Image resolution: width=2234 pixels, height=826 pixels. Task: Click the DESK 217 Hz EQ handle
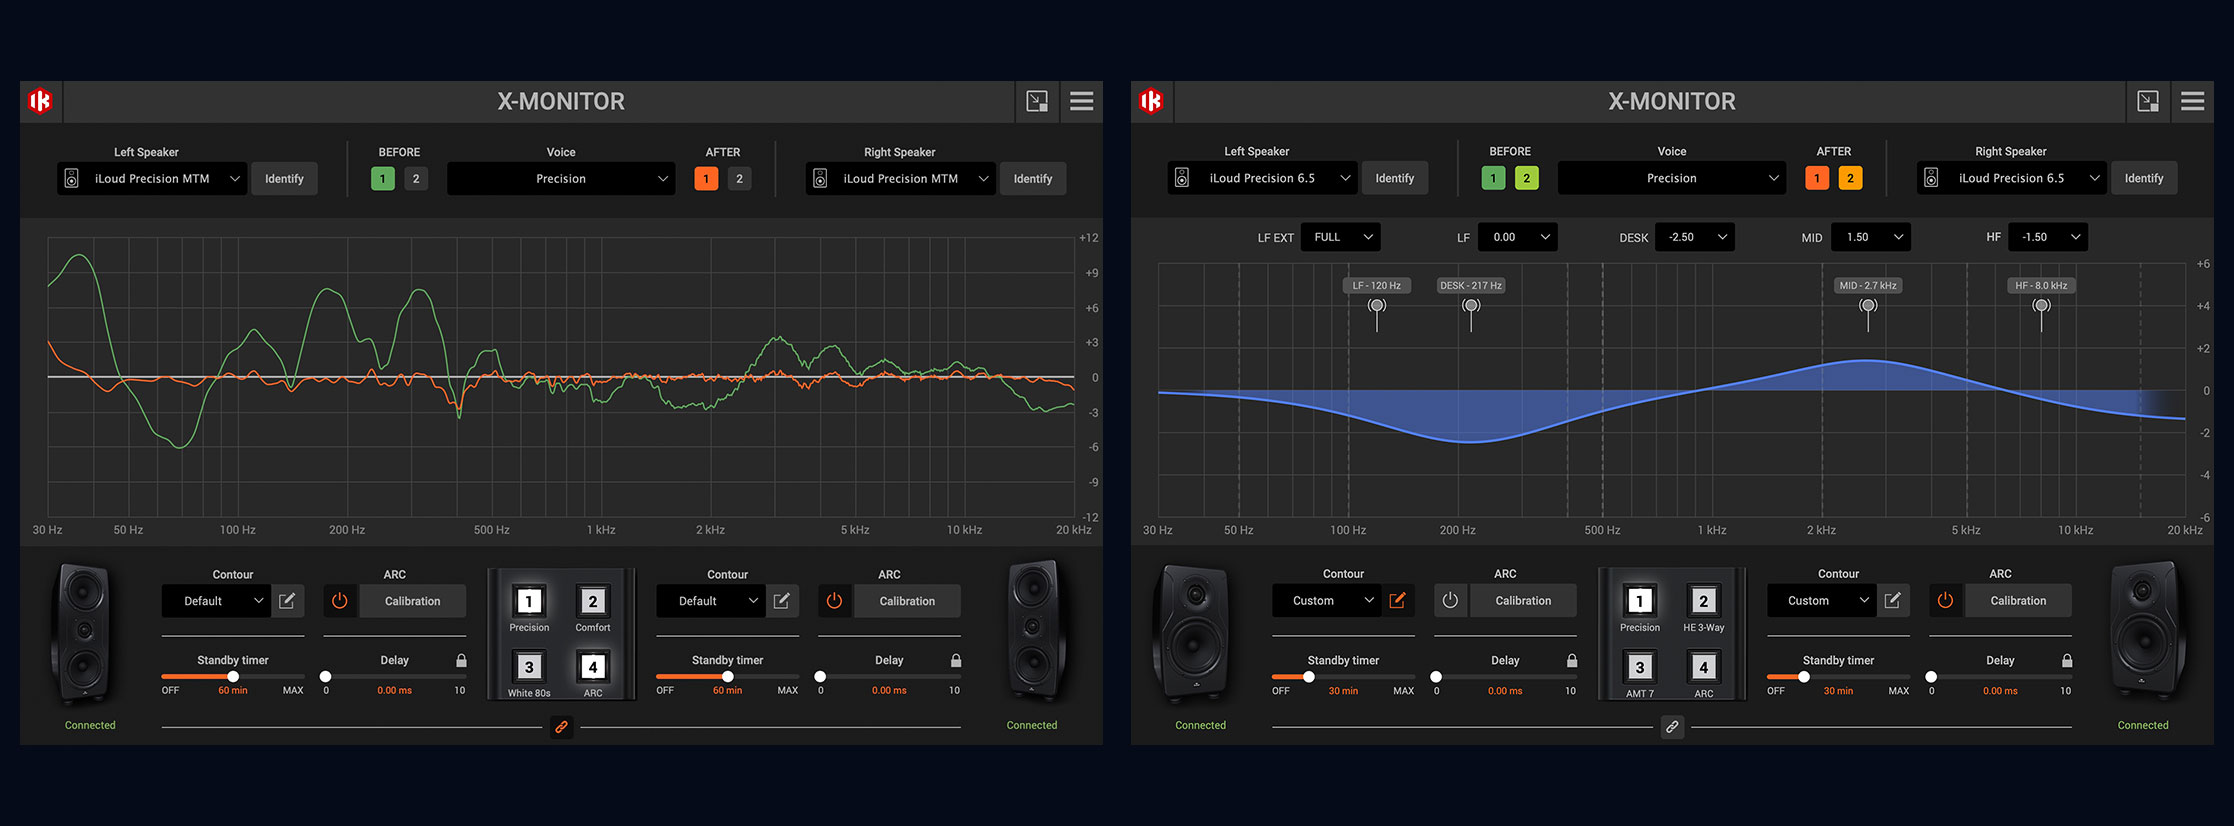point(1470,306)
